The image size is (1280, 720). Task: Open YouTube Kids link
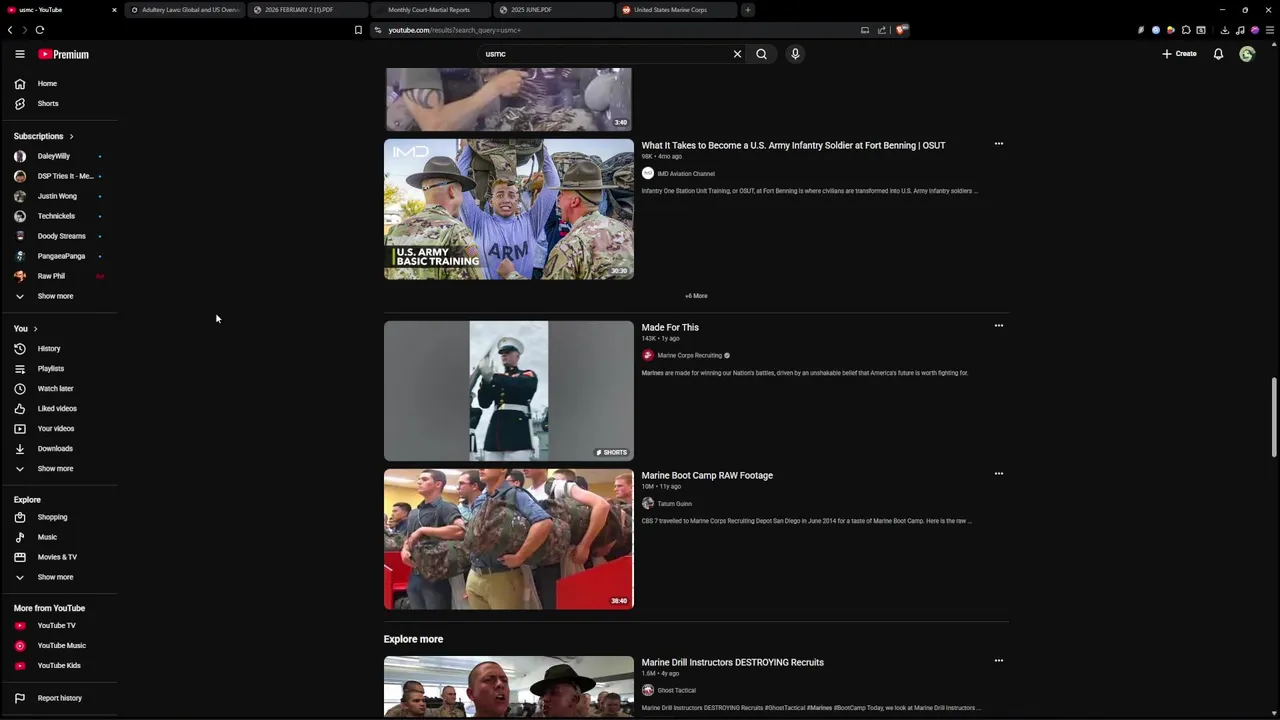click(x=59, y=666)
